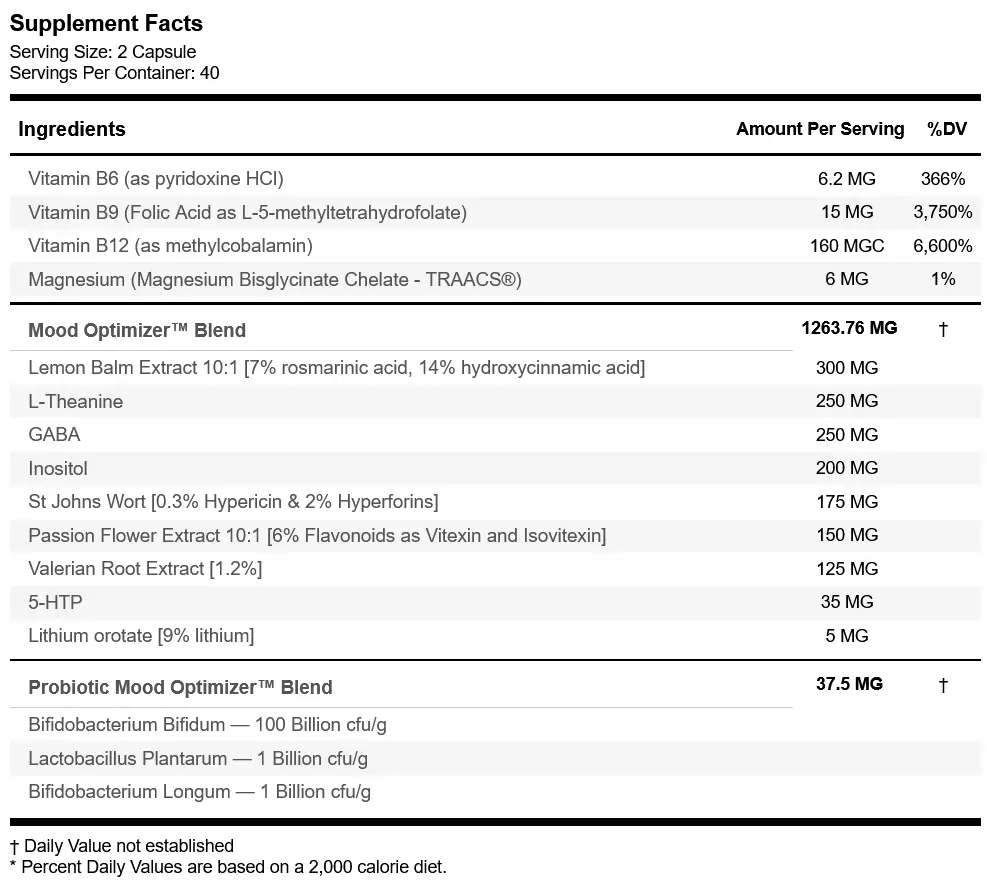
Task: Click the St Johns Wort ingredient row
Action: click(495, 502)
